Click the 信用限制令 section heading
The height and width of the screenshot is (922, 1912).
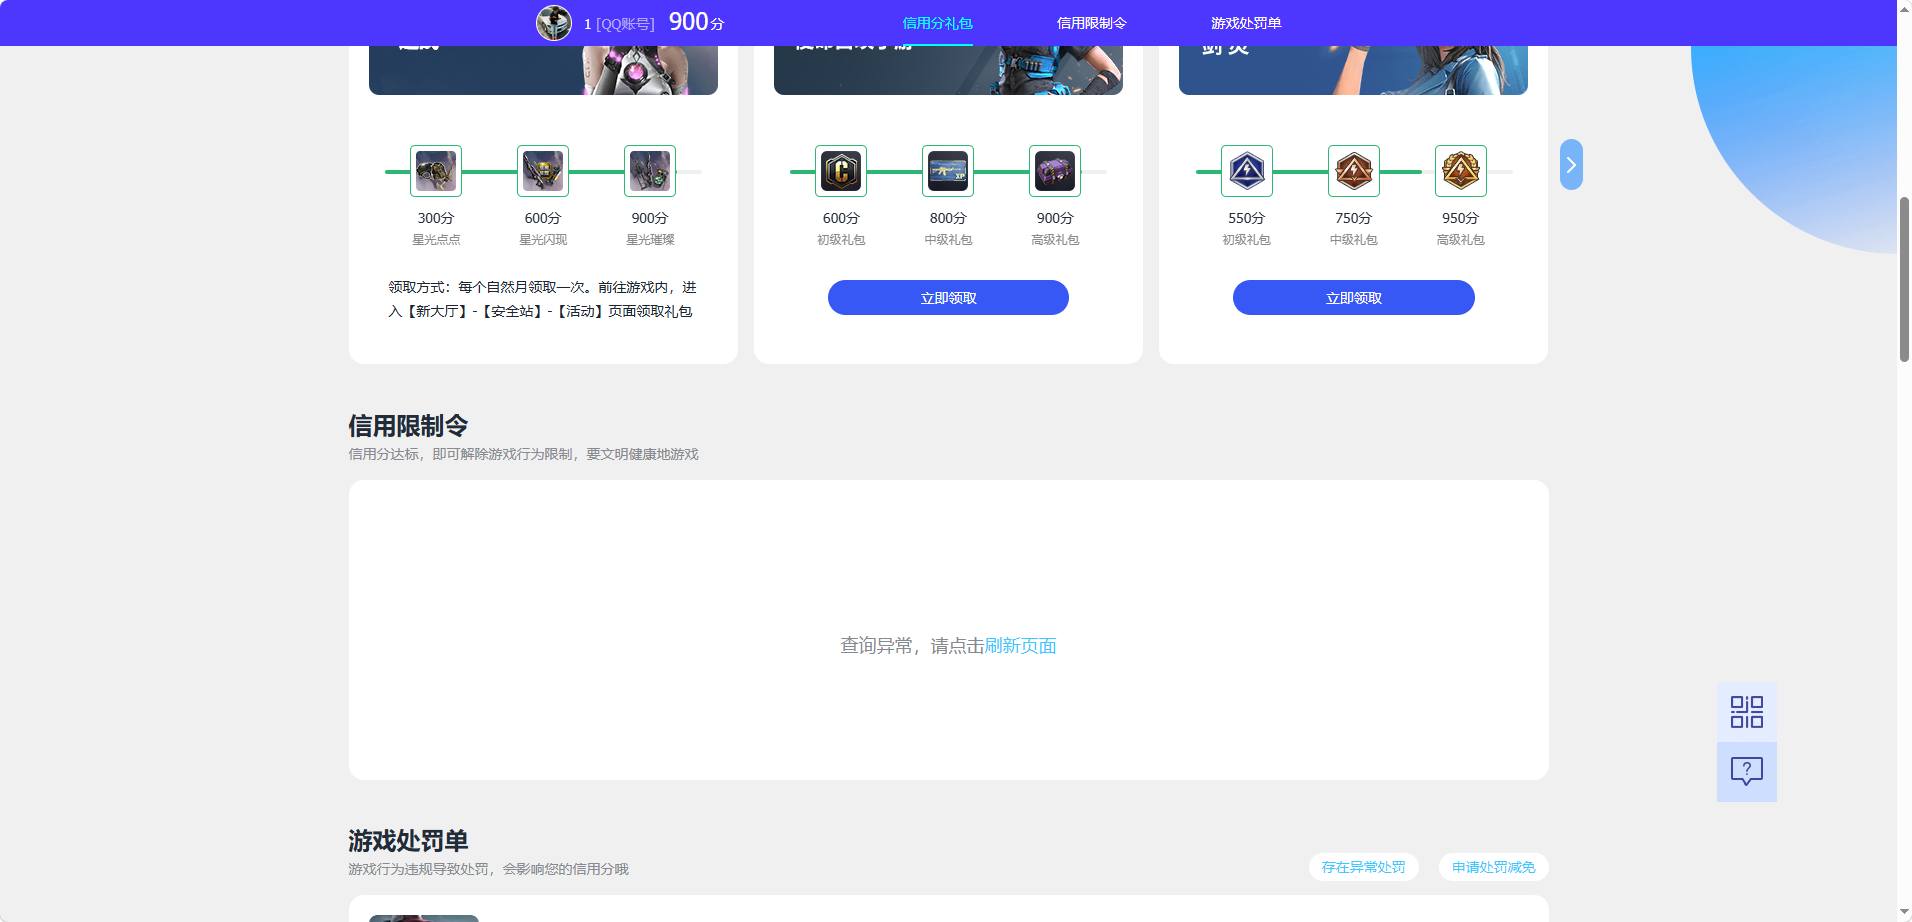click(x=408, y=426)
